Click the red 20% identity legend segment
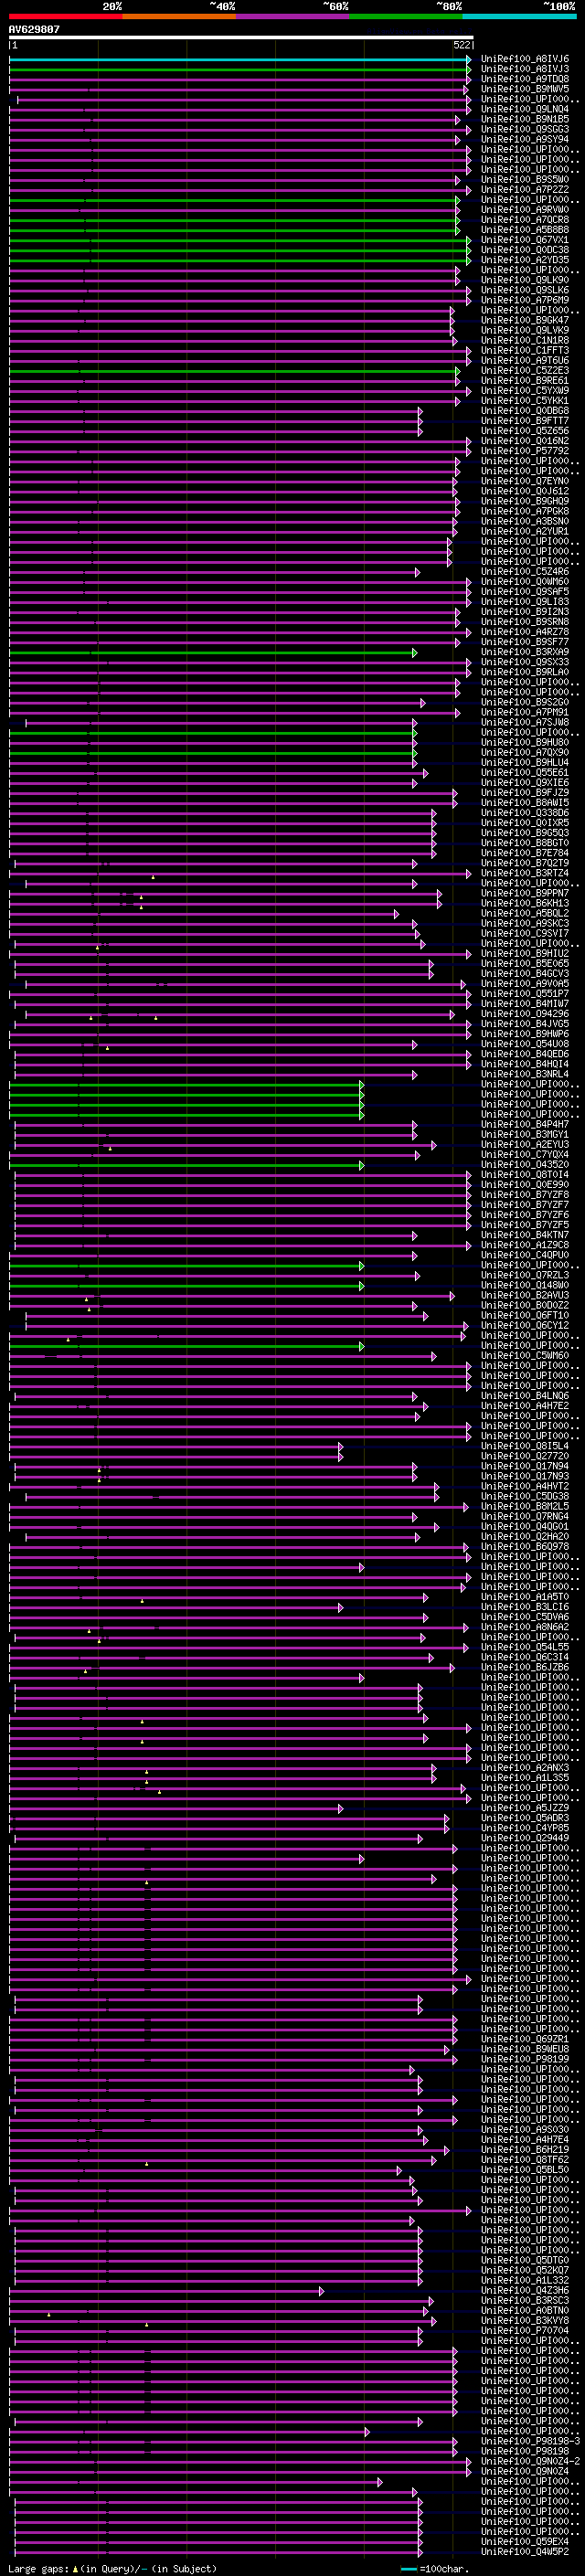 65,16
